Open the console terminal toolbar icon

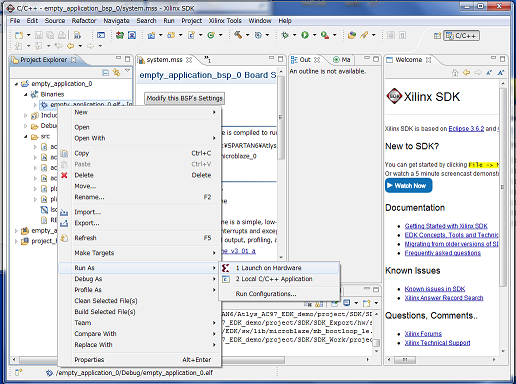pyautogui.click(x=101, y=35)
